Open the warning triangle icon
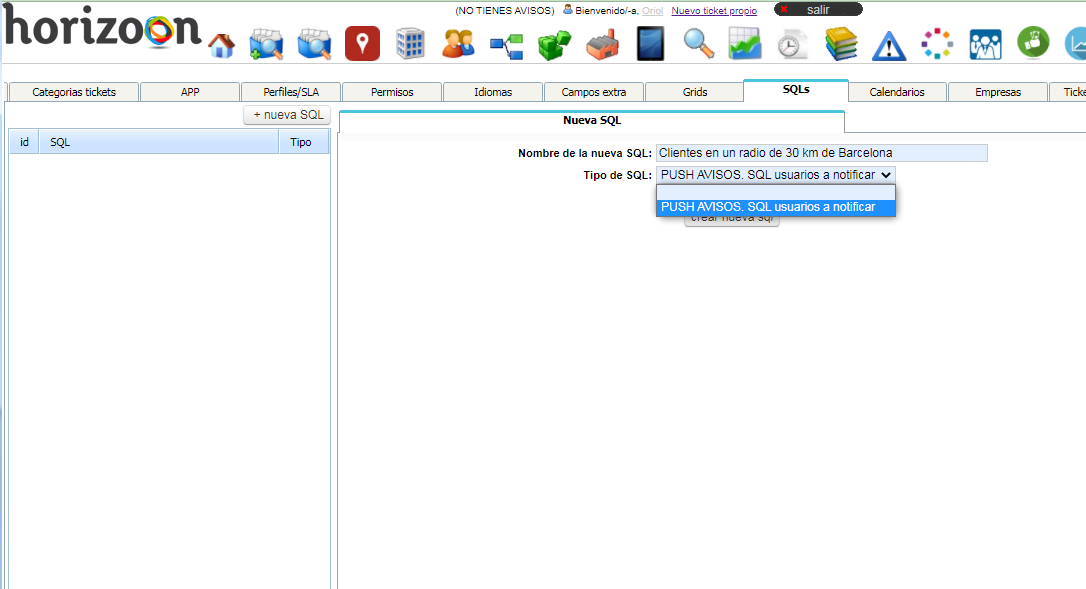This screenshot has height=589, width=1086. click(888, 45)
